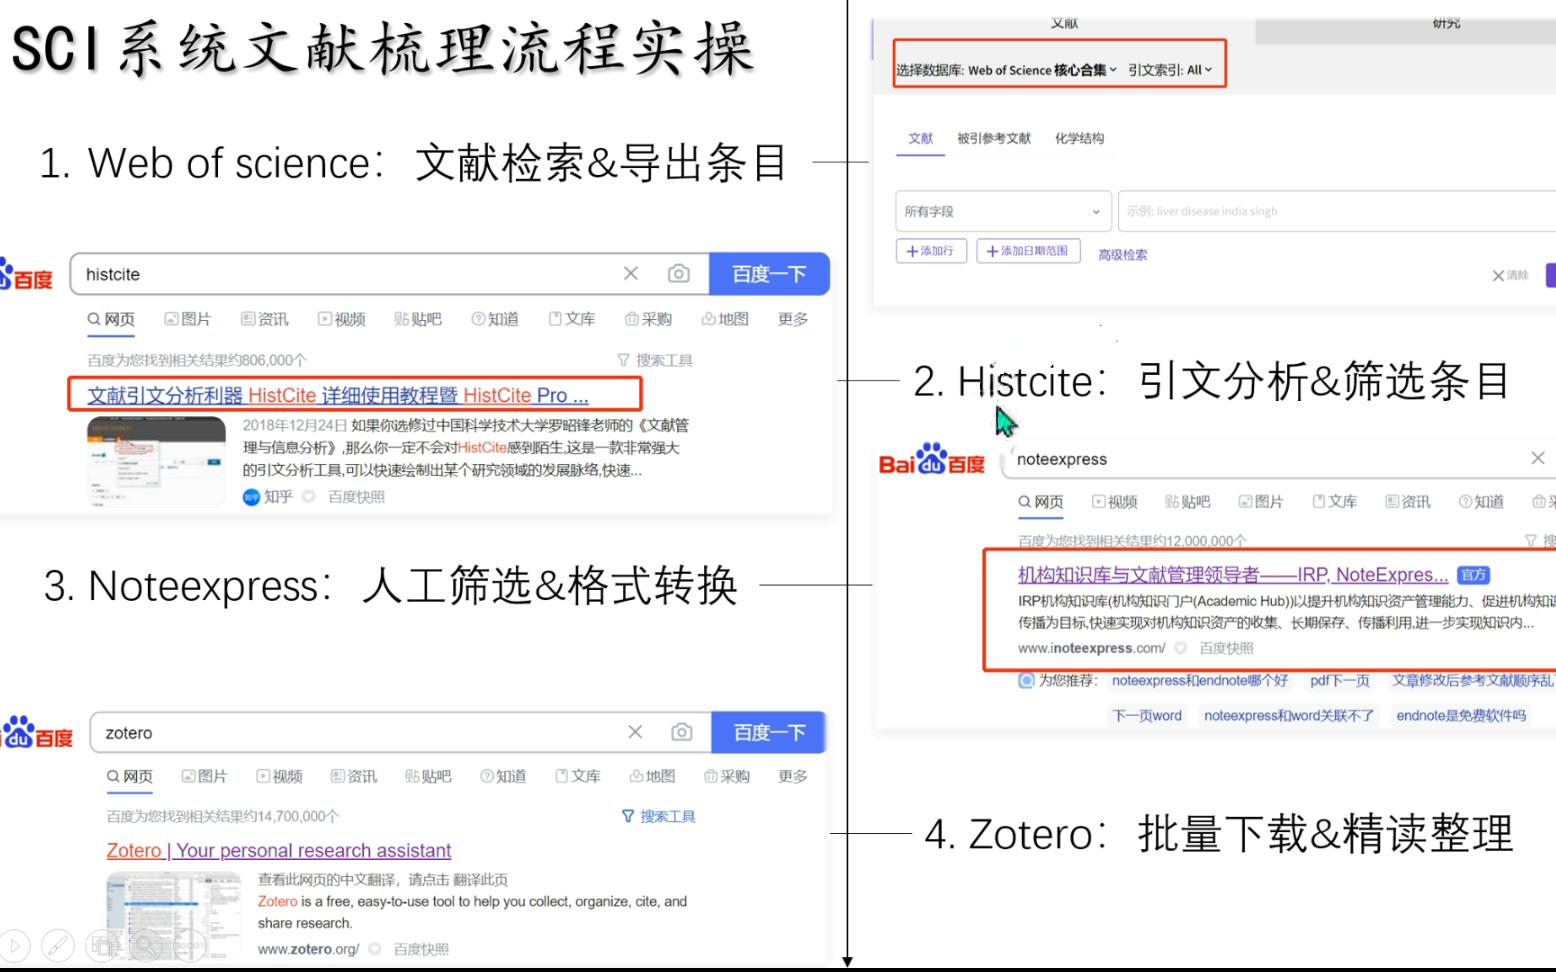This screenshot has width=1556, height=972.
Task: Click the 官方 badge on the NoteExpress result
Action: tap(1474, 574)
